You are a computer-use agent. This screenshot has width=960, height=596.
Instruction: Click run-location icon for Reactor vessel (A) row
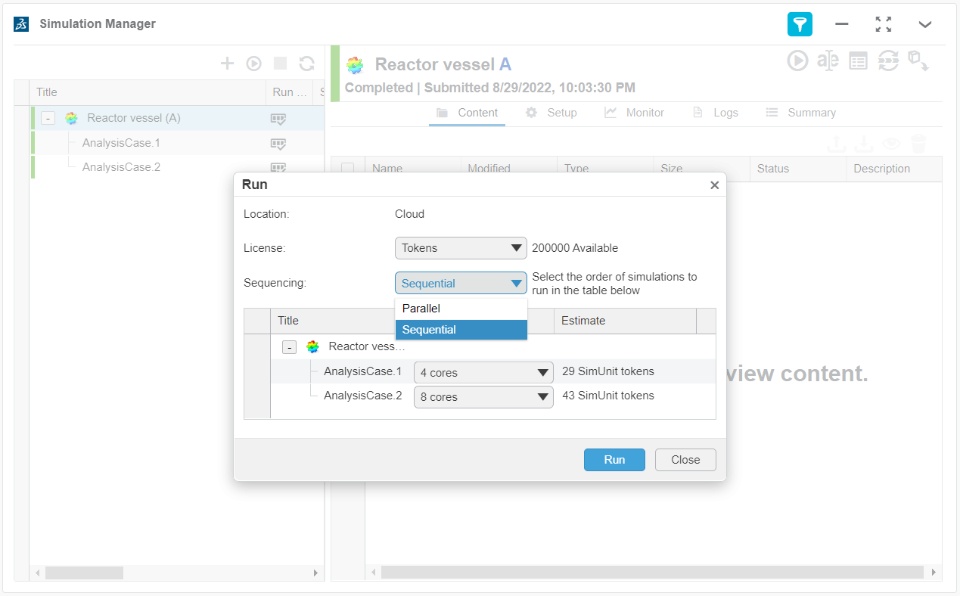[278, 119]
